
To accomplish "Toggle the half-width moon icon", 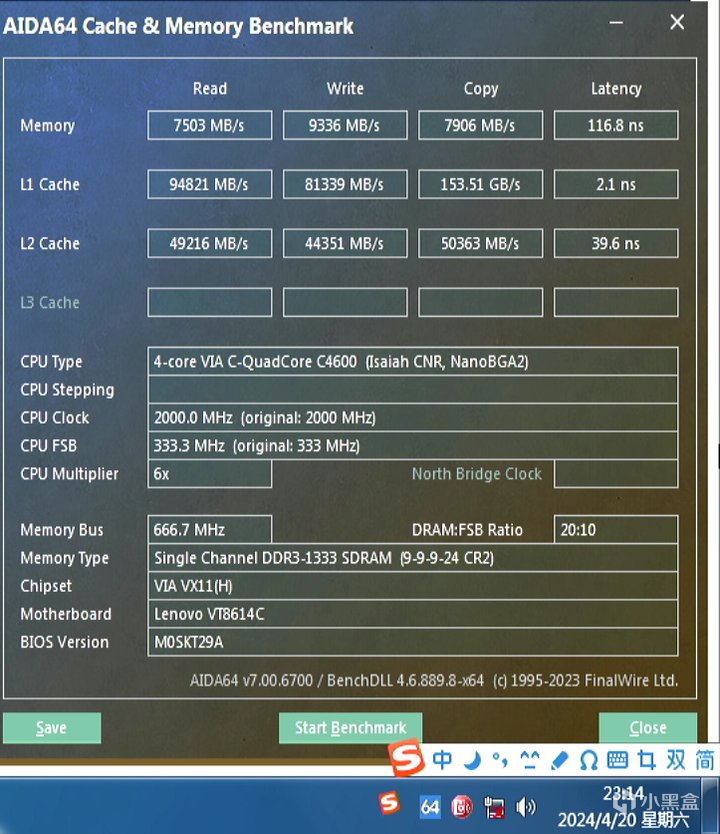I will coord(472,761).
